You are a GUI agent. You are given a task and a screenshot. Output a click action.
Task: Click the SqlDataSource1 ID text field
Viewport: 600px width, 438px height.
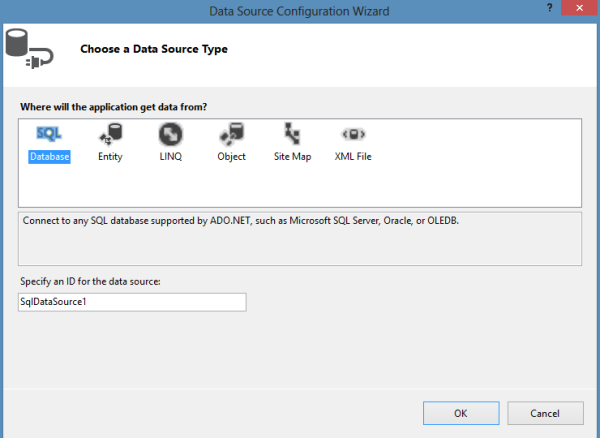131,301
